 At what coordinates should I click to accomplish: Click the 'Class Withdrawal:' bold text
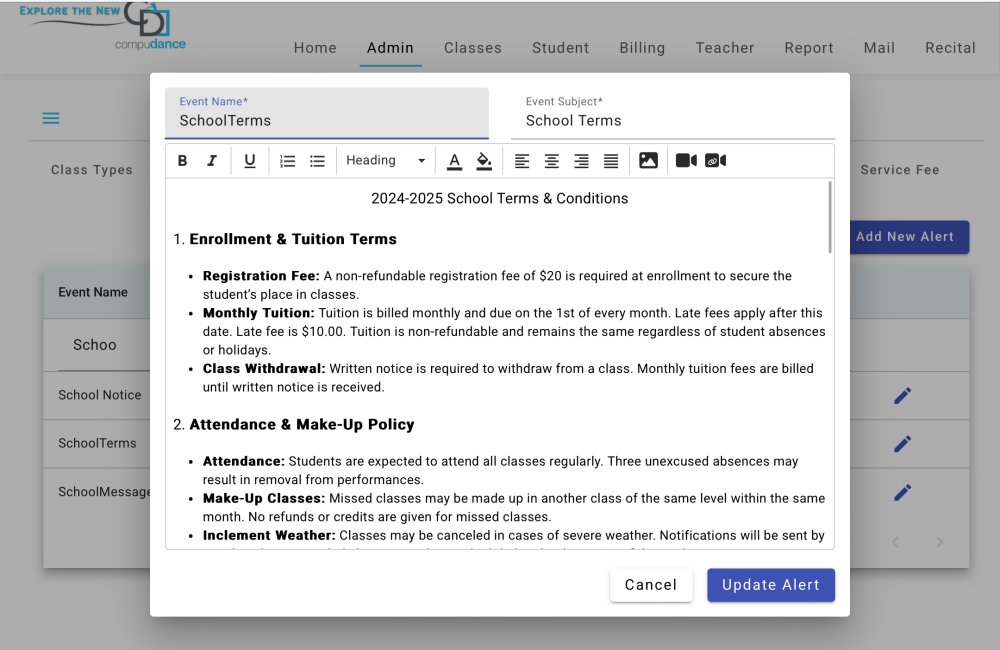264,369
